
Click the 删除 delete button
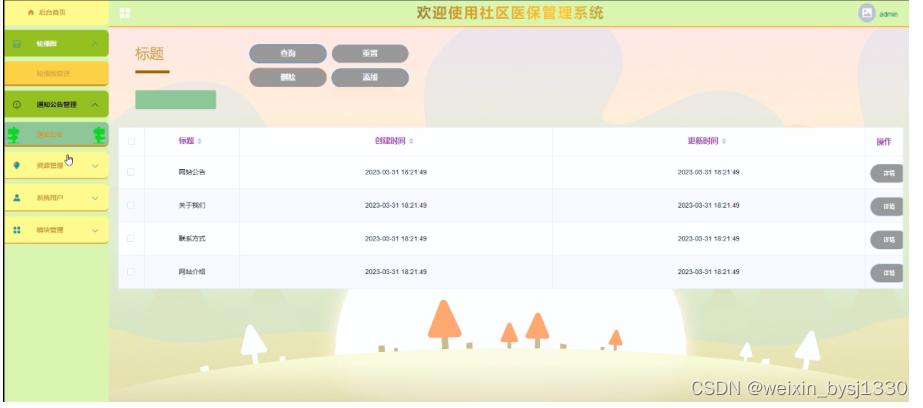(288, 78)
